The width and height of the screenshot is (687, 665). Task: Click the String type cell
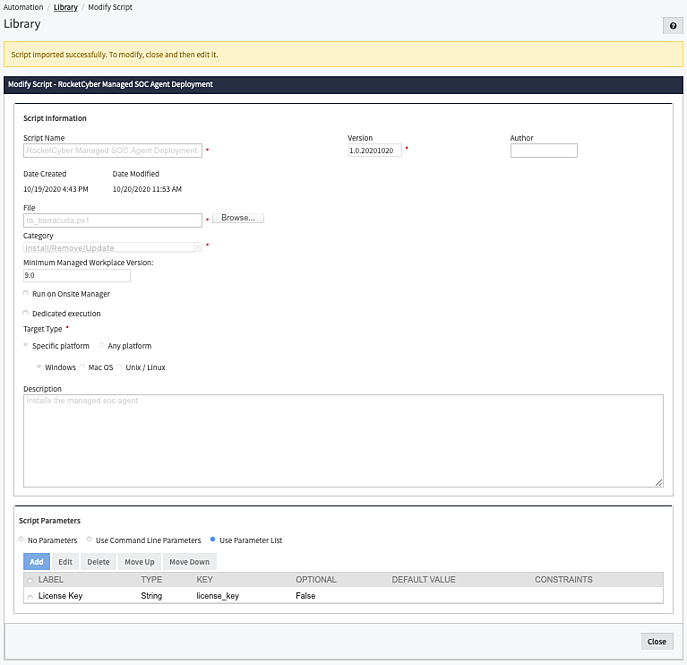151,596
